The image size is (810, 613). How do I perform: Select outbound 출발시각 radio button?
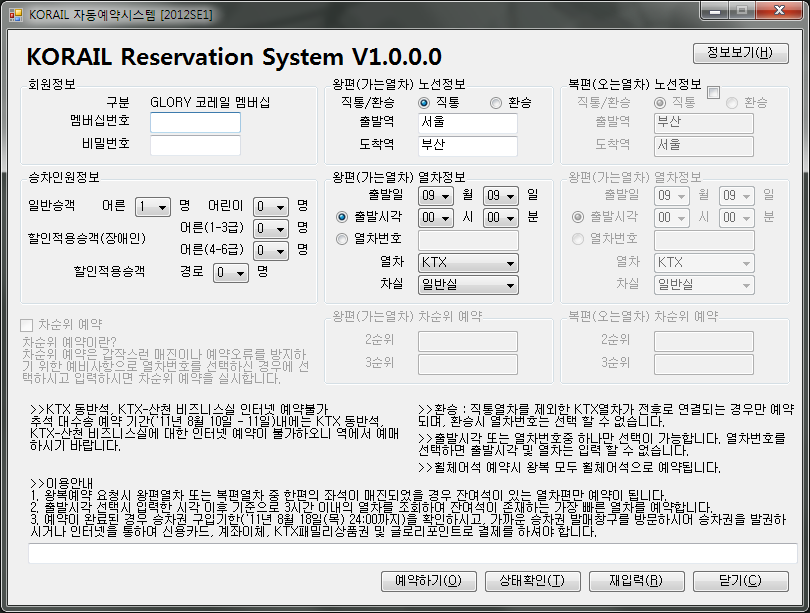pos(341,217)
